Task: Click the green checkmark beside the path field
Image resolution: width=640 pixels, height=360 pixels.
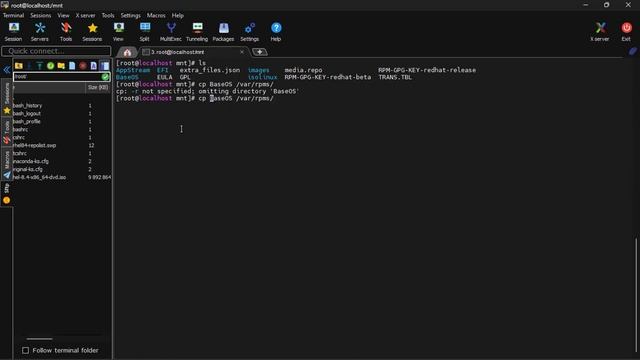Action: (x=105, y=76)
